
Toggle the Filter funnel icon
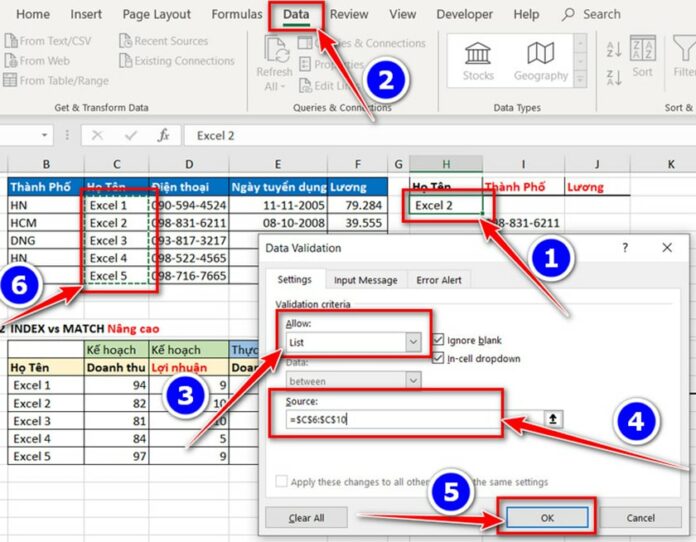click(684, 48)
